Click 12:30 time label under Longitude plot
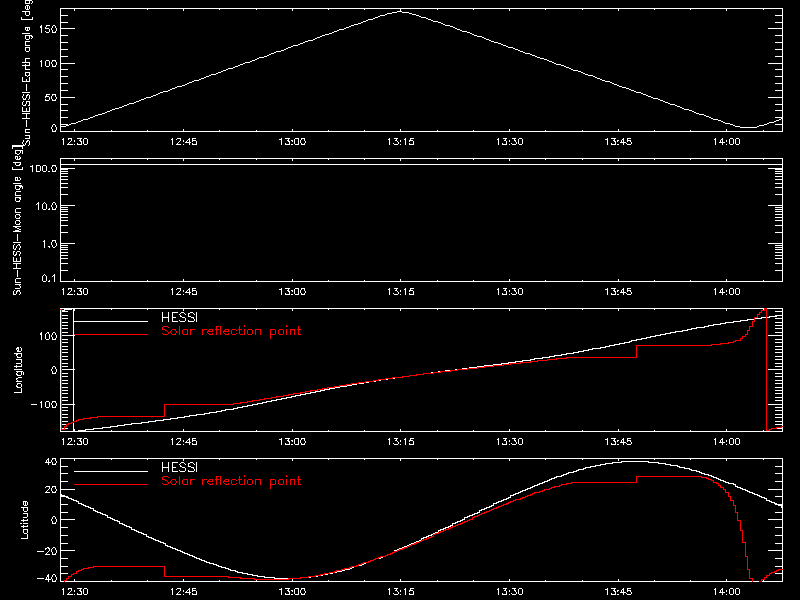This screenshot has width=800, height=600. click(x=74, y=442)
